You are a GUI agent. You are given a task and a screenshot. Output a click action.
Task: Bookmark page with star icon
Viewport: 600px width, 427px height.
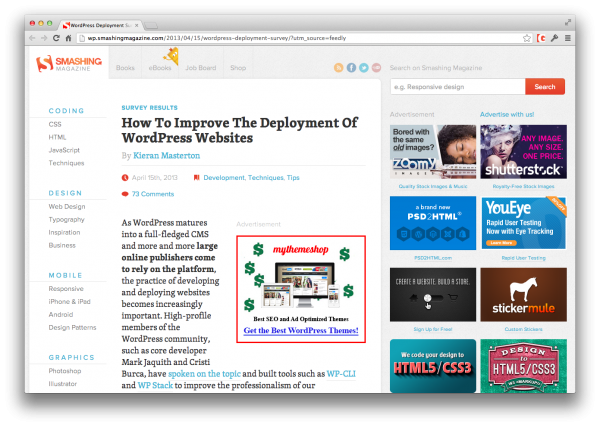click(x=527, y=38)
